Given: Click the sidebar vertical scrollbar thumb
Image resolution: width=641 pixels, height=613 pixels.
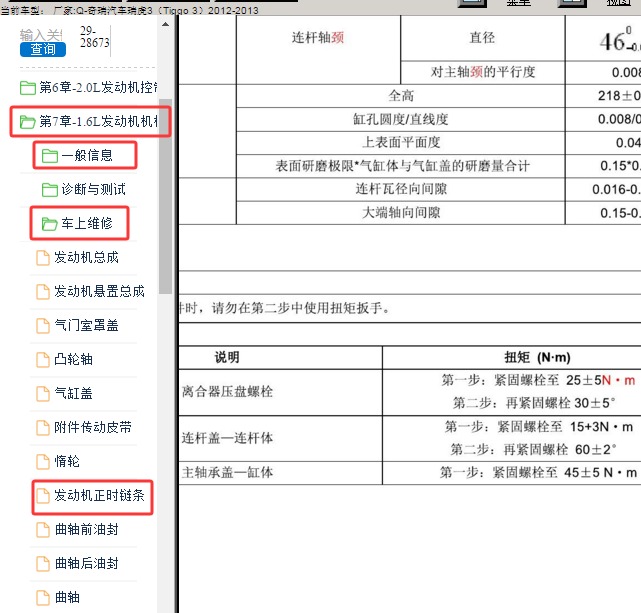Looking at the screenshot, I should coord(165,196).
